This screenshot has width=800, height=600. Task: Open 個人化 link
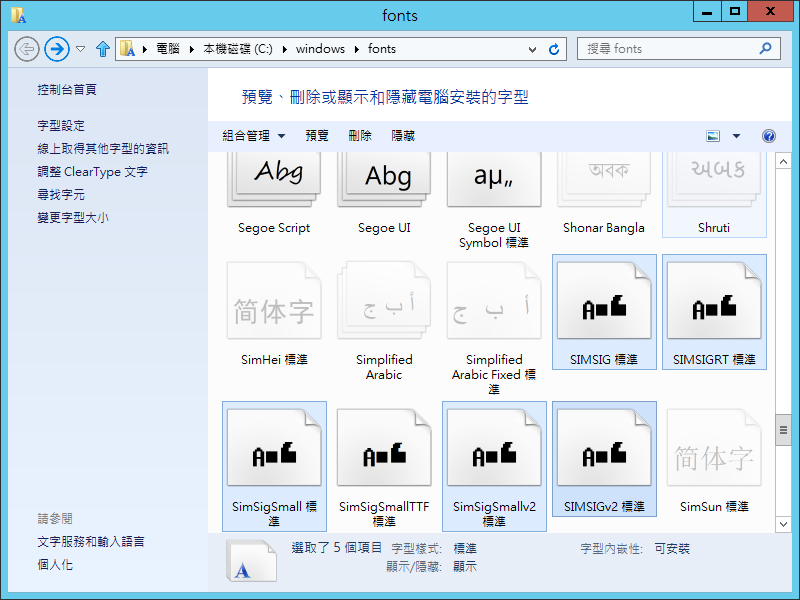pos(55,564)
